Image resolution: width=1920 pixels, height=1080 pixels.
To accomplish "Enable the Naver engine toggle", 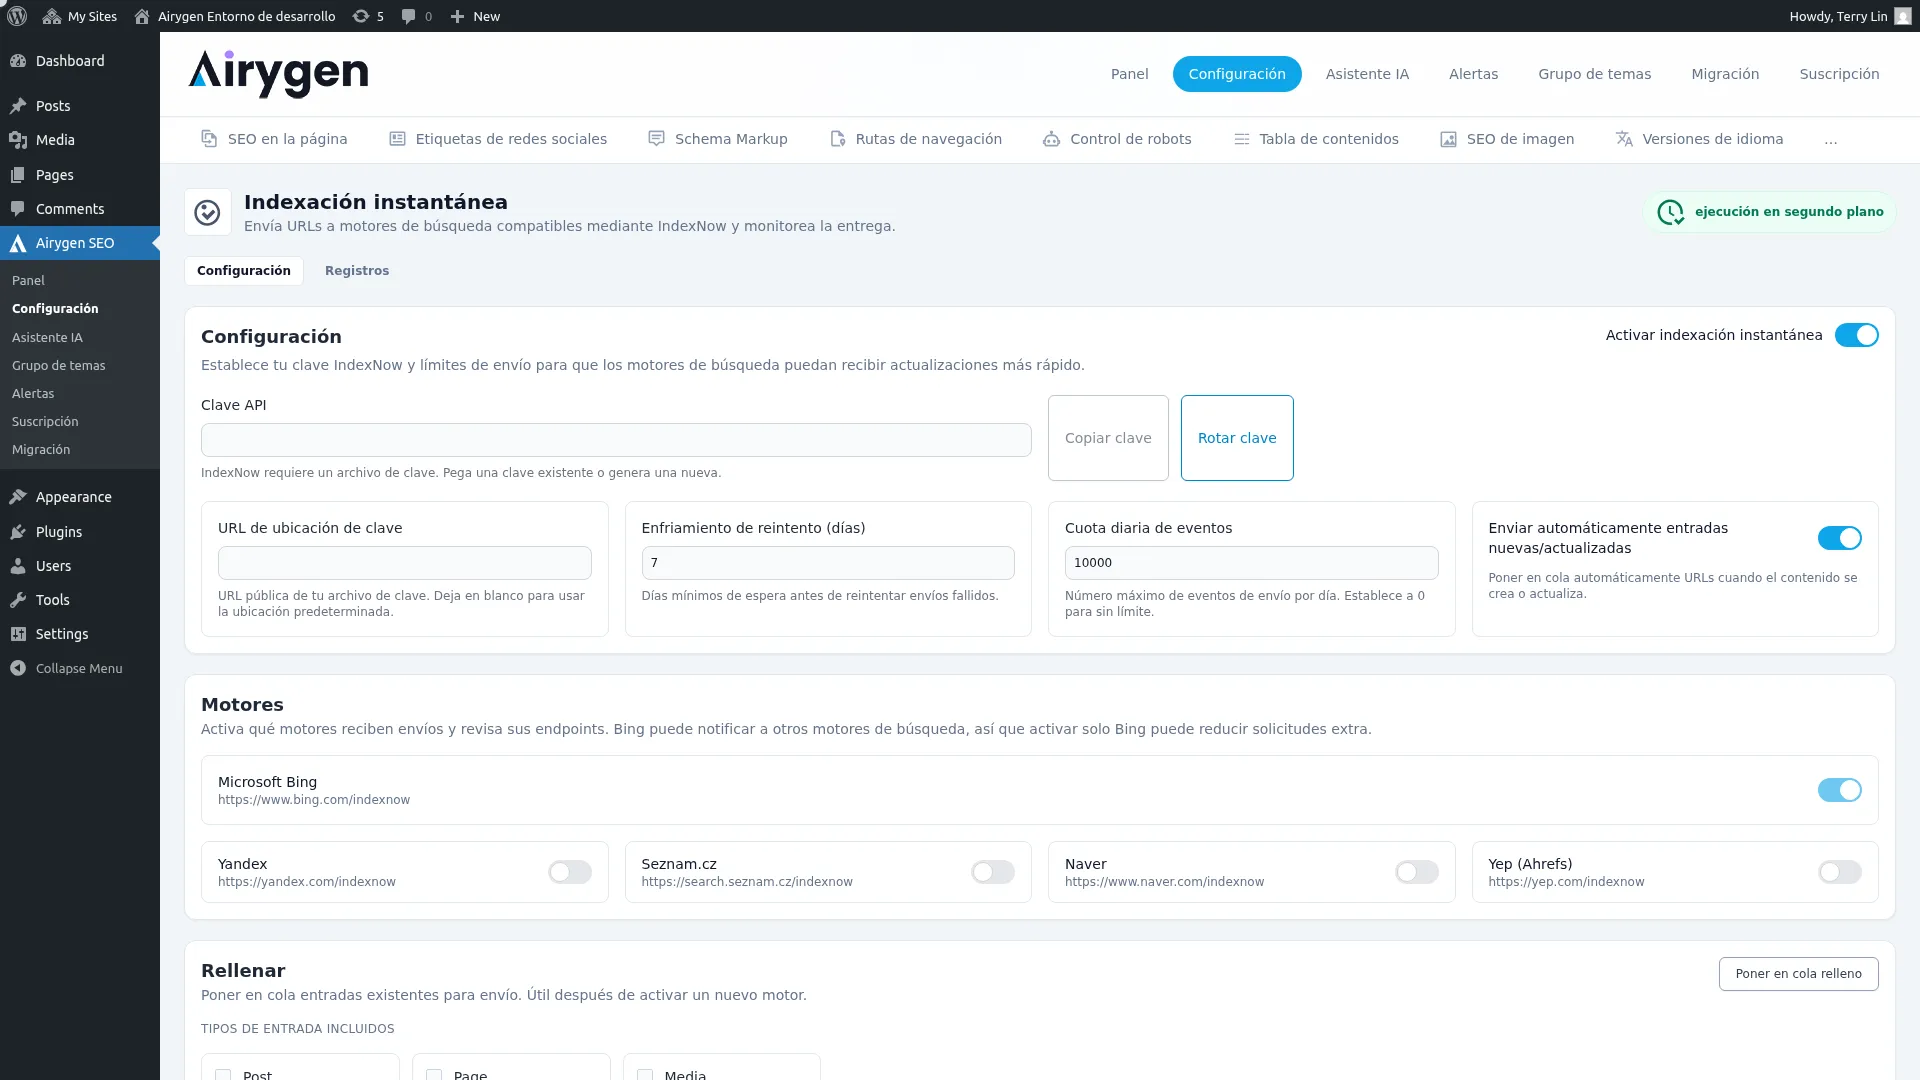I will pos(1416,872).
